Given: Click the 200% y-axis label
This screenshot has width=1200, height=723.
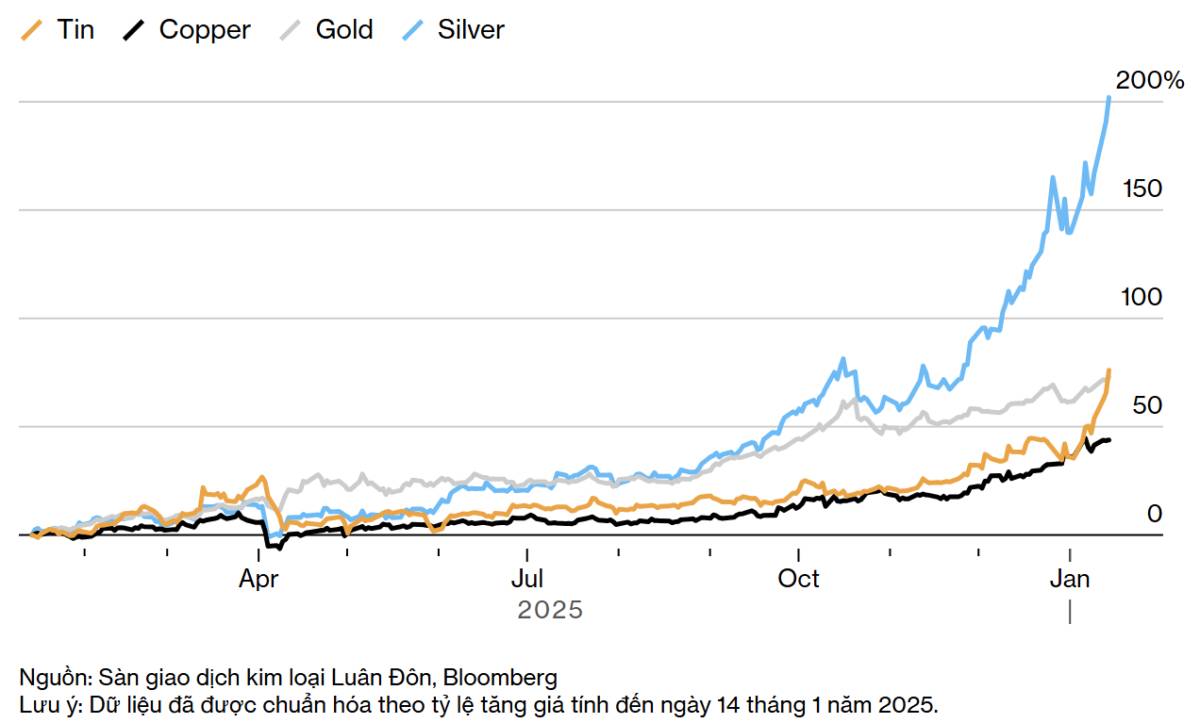Looking at the screenshot, I should [x=1149, y=81].
